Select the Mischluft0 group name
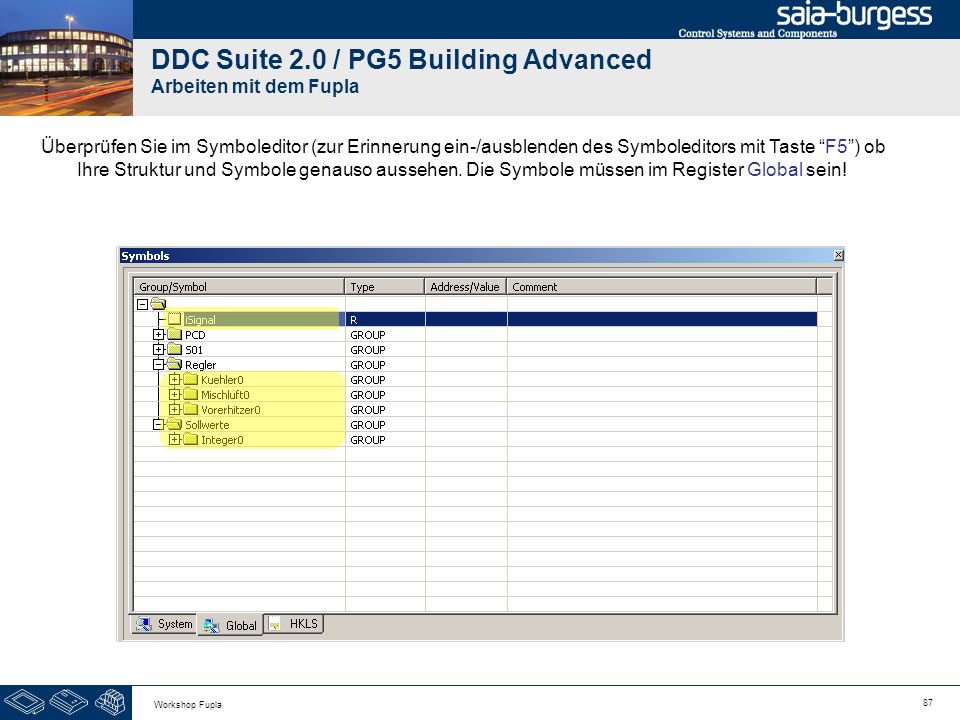960x720 pixels. 225,395
